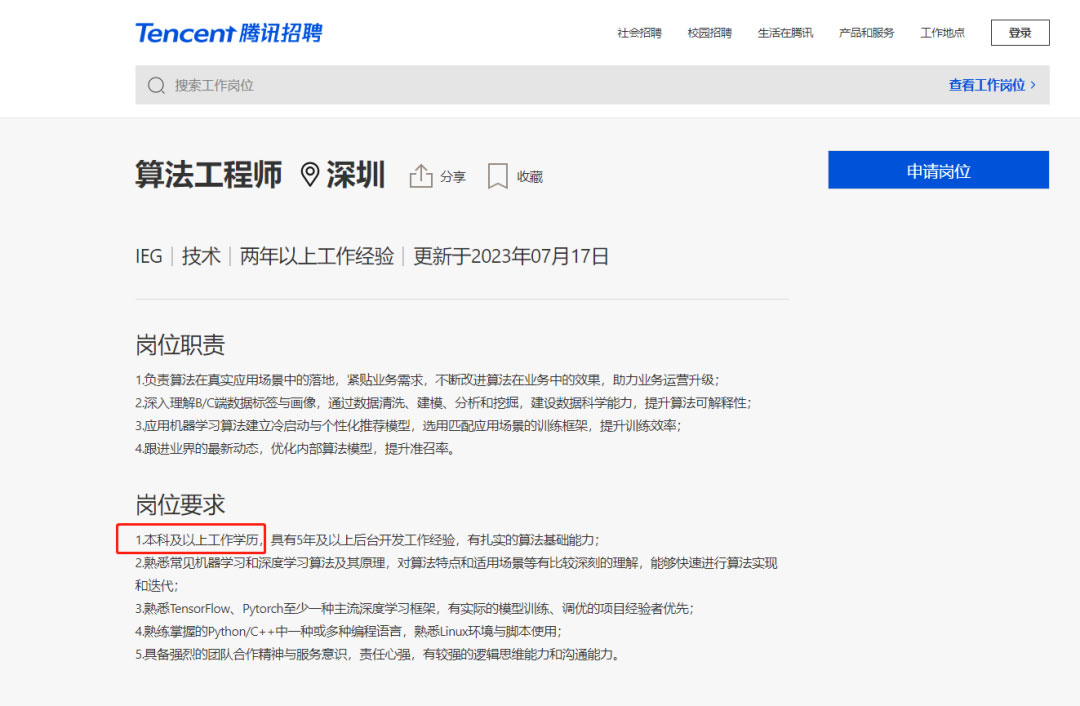This screenshot has width=1080, height=706.
Task: Click the 分享 text label
Action: (x=453, y=177)
